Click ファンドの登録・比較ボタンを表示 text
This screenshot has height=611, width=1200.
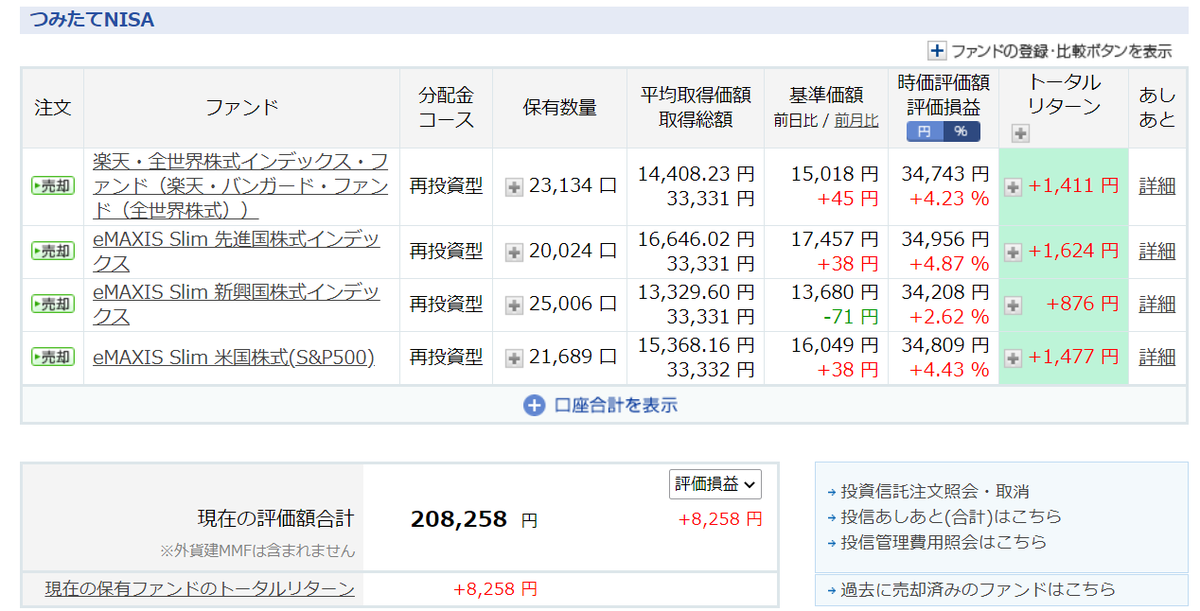click(x=1061, y=51)
